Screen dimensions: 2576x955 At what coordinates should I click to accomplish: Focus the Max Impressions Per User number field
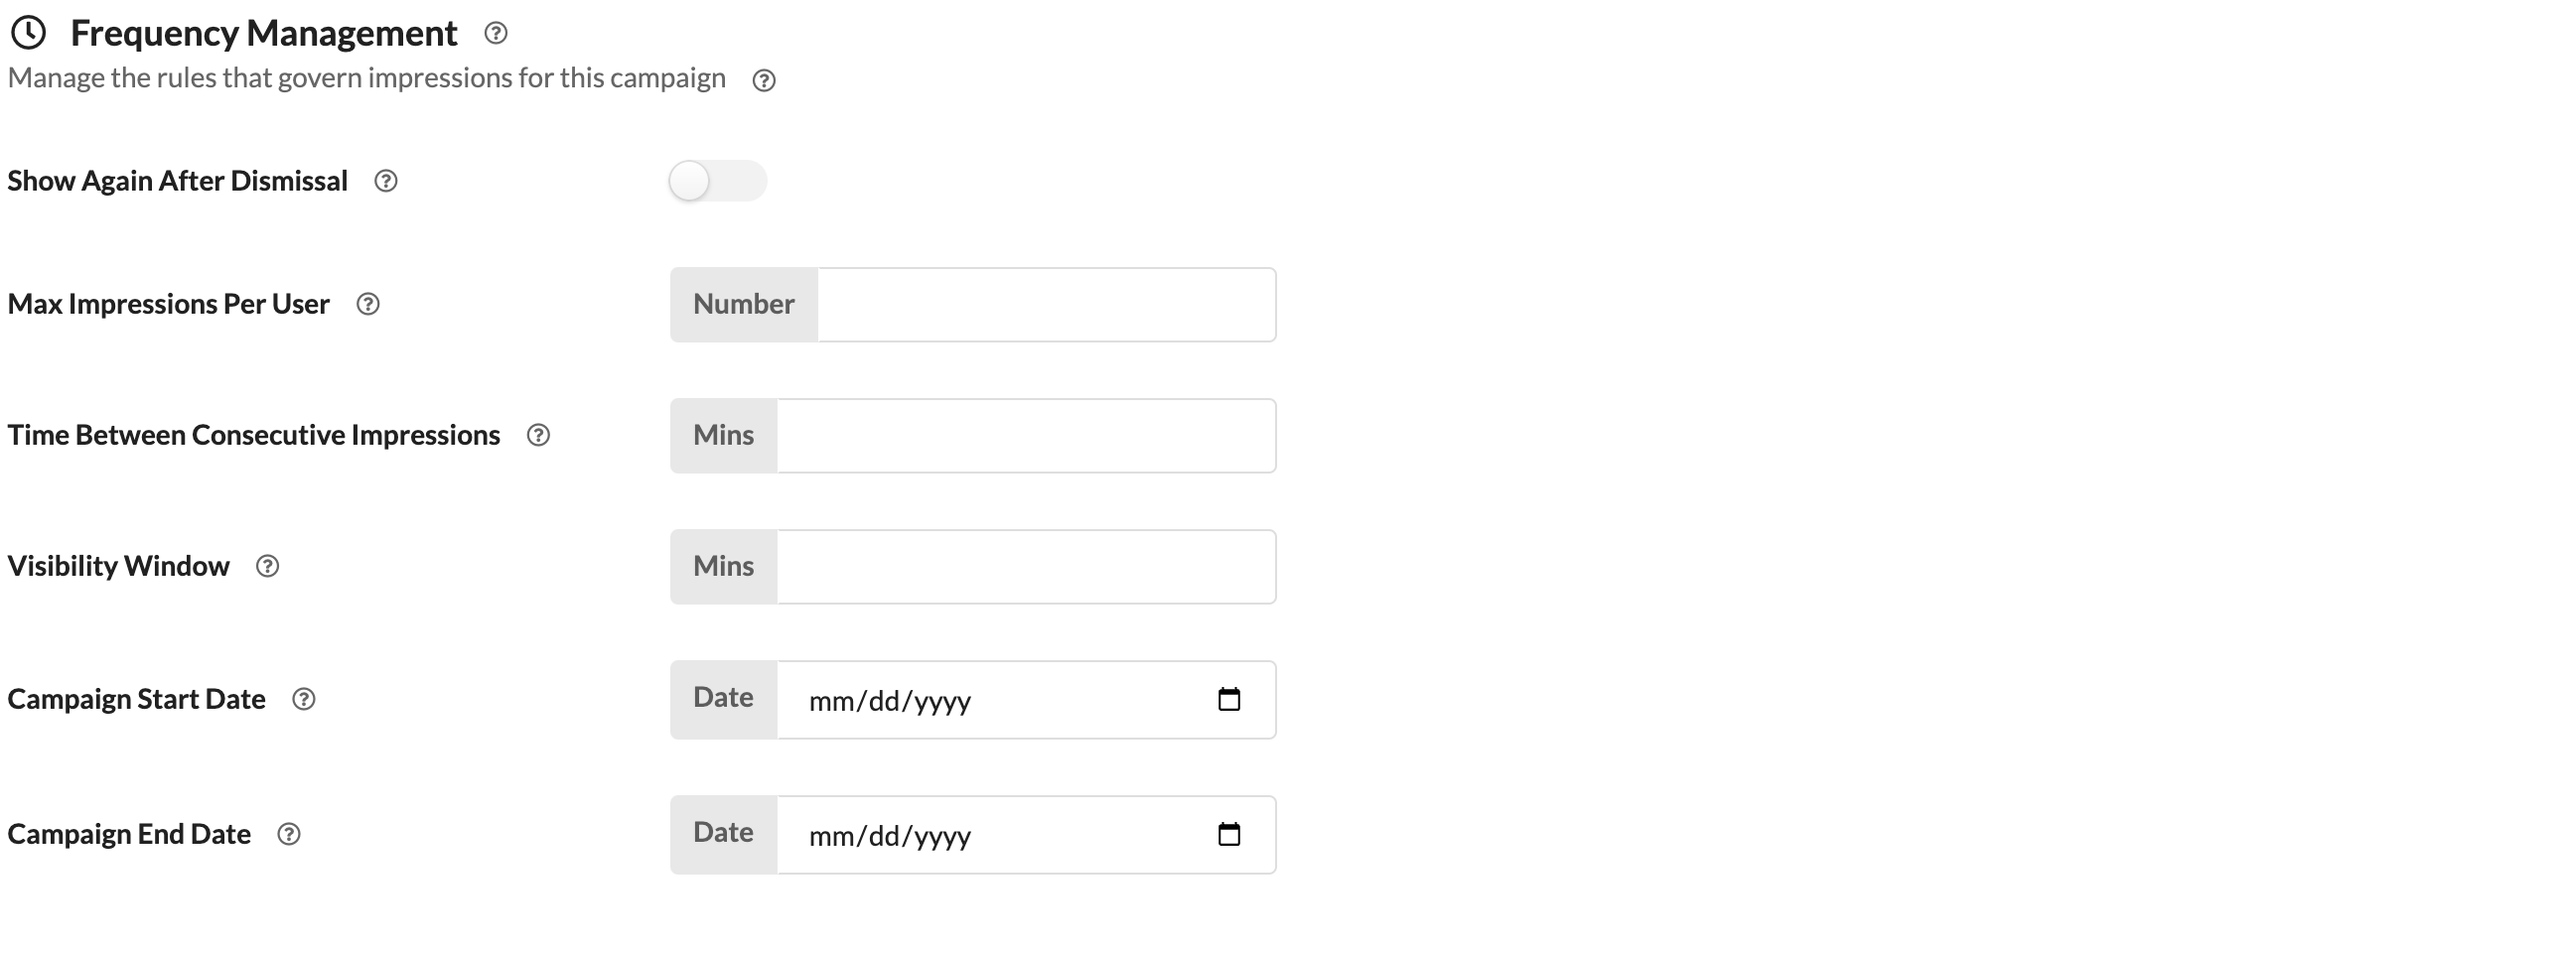click(1045, 304)
